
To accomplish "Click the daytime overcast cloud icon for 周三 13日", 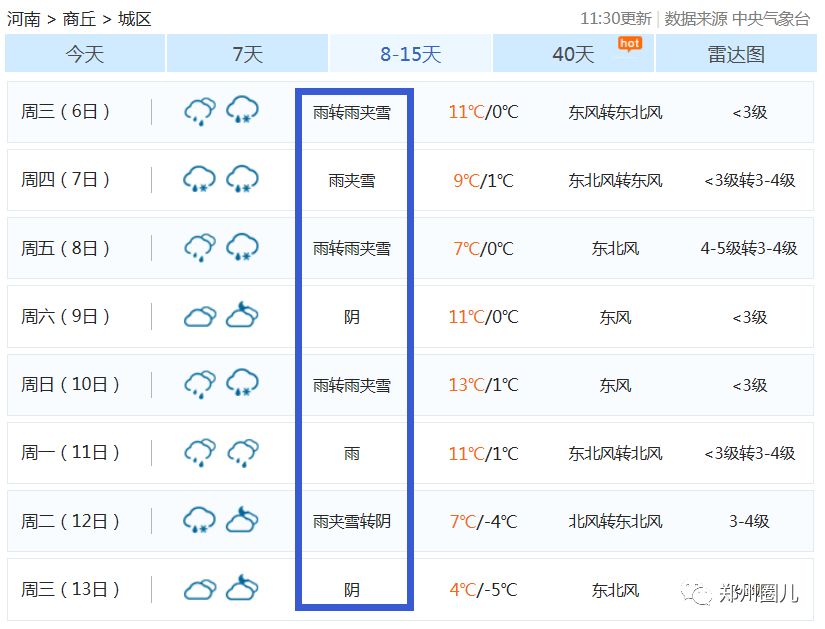I will click(x=200, y=590).
